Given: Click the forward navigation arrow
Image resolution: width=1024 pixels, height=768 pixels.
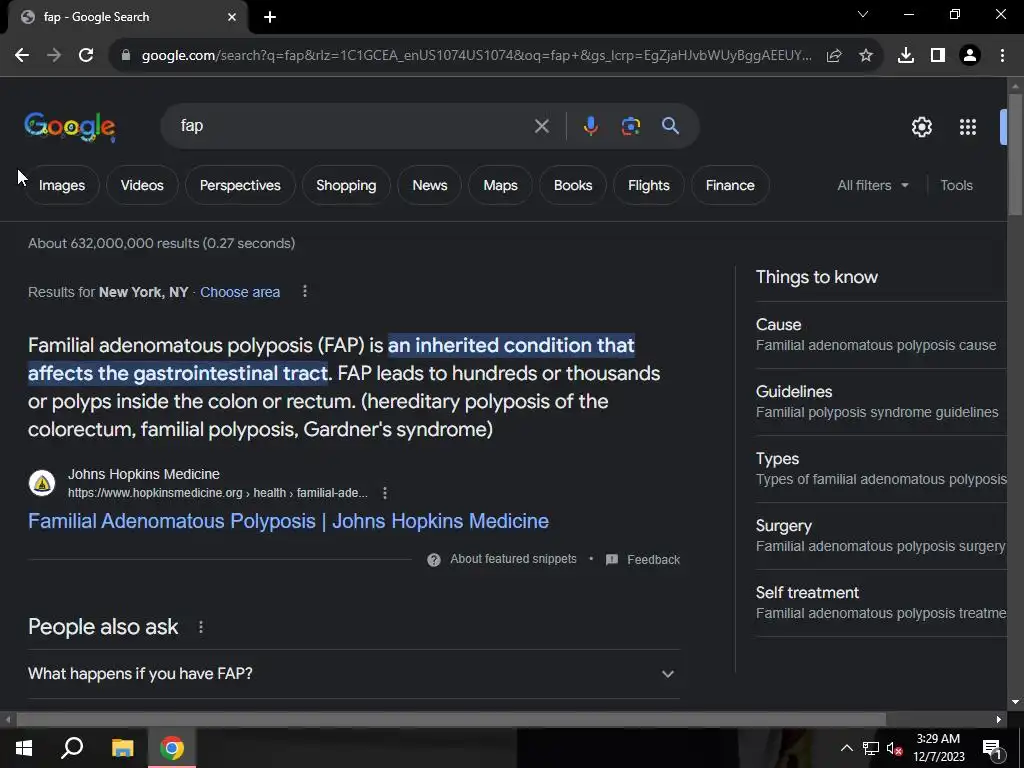Looking at the screenshot, I should point(54,56).
